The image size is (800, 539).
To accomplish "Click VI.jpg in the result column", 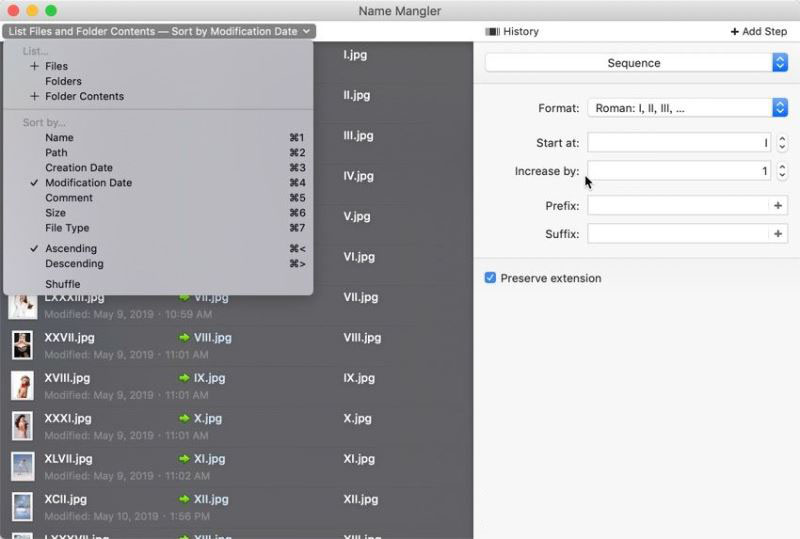I will [x=359, y=257].
